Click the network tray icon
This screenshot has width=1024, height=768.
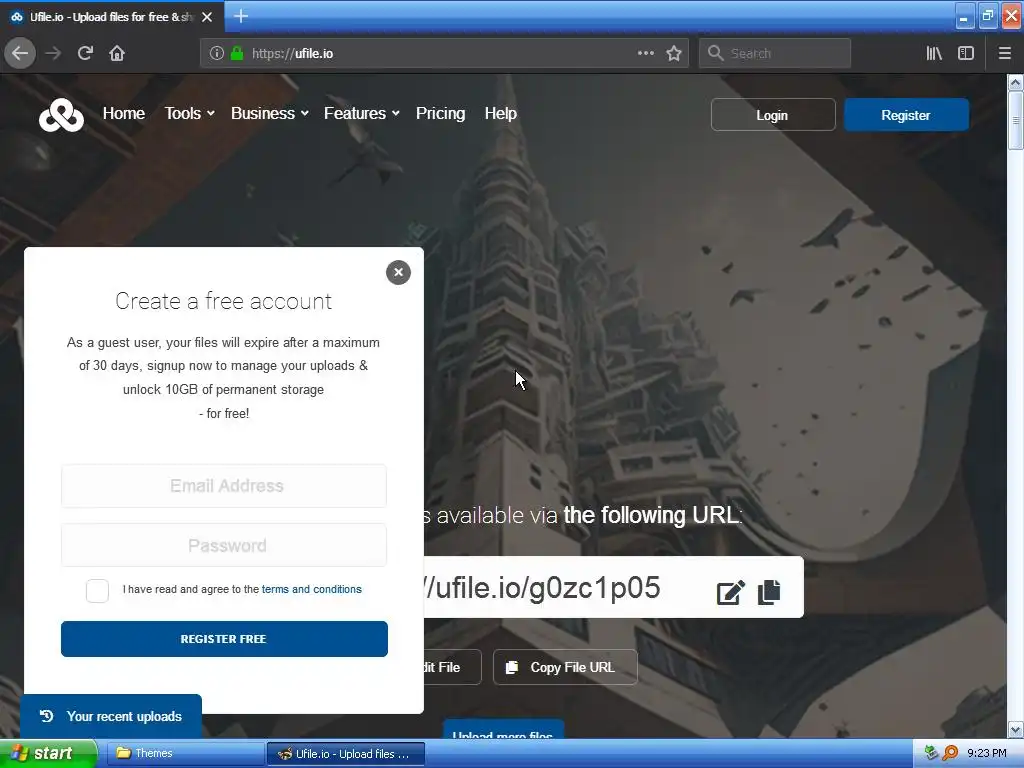[x=931, y=753]
